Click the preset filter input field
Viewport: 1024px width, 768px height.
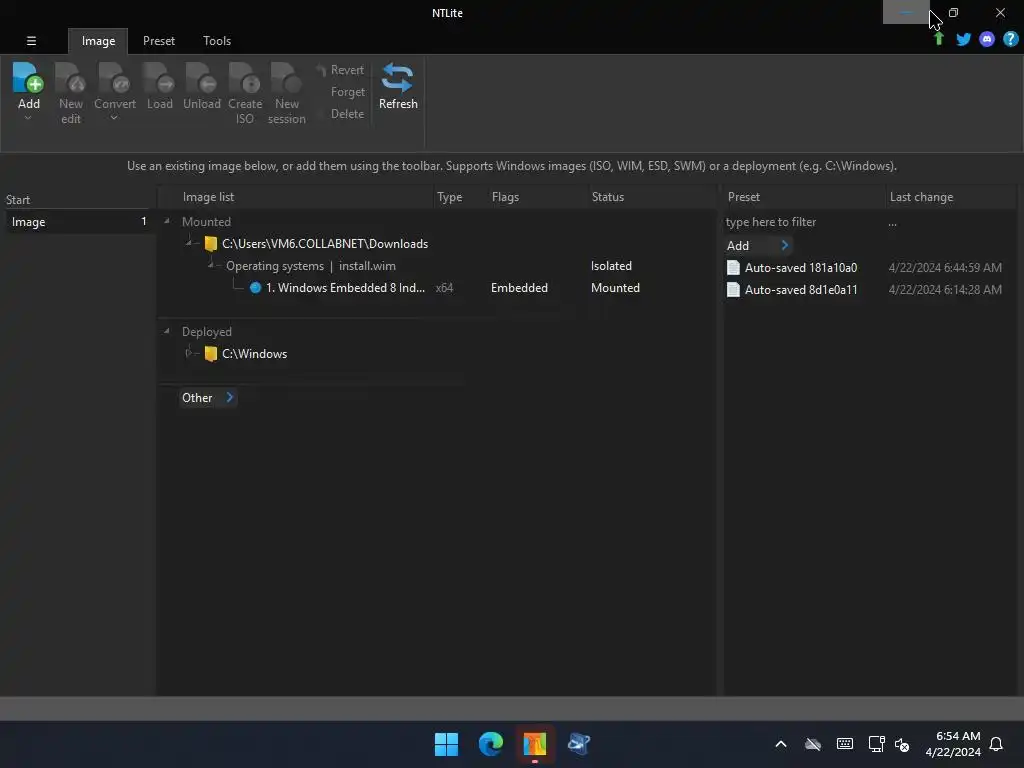pyautogui.click(x=803, y=222)
